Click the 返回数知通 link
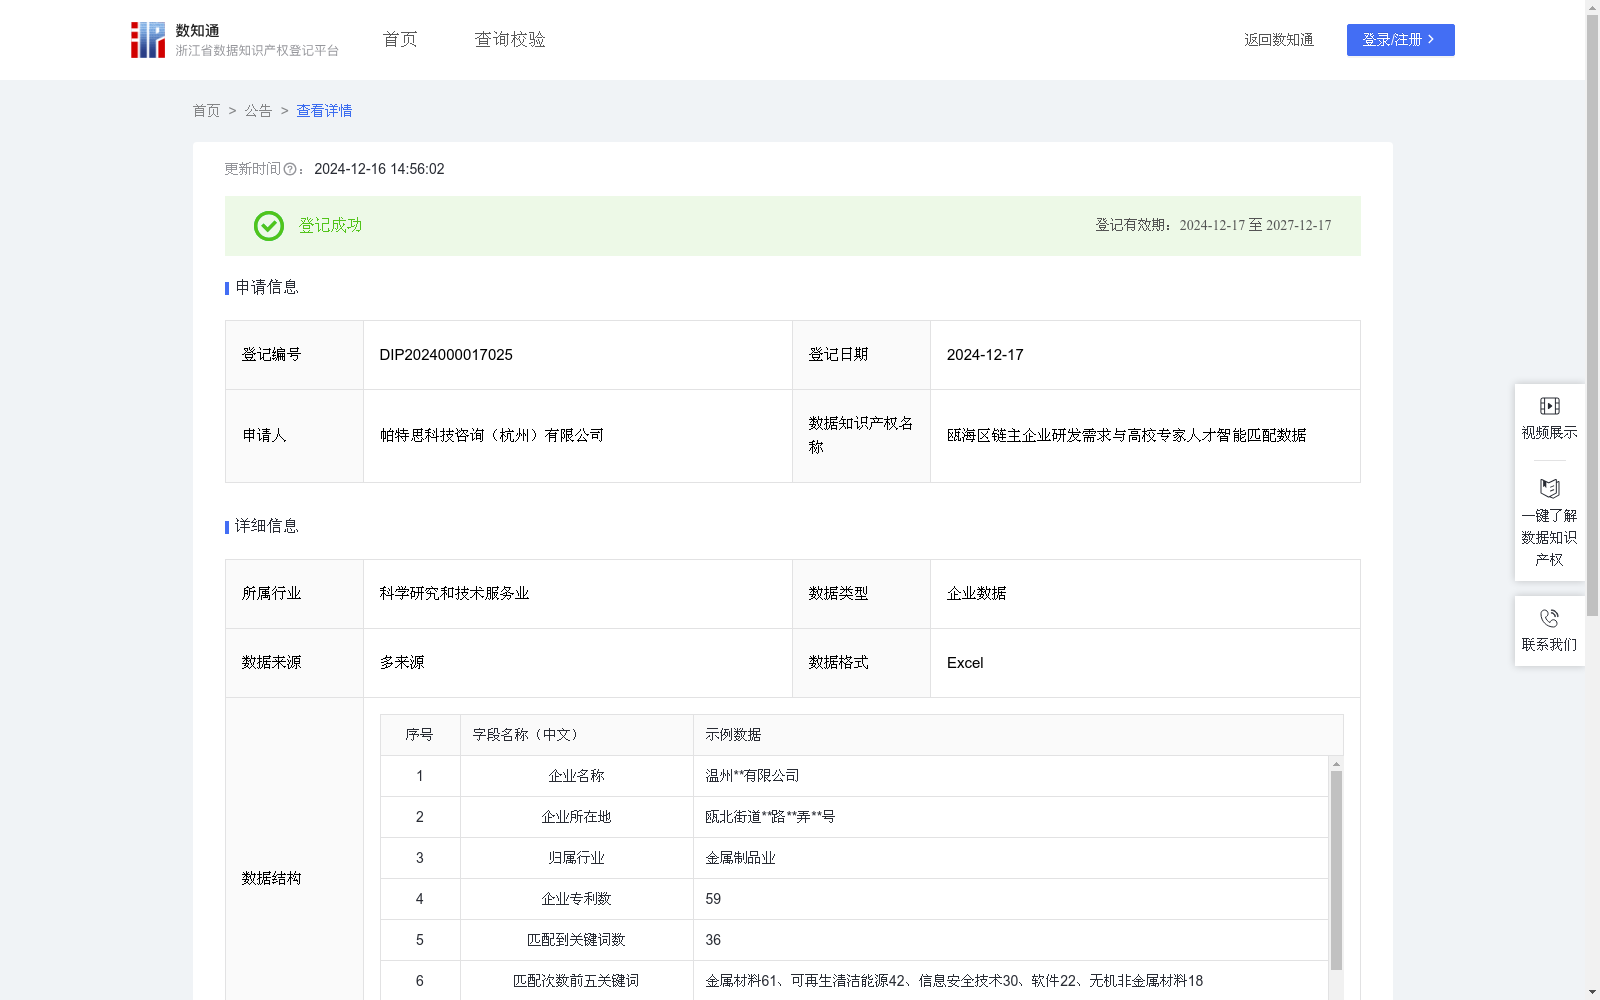 pyautogui.click(x=1279, y=40)
